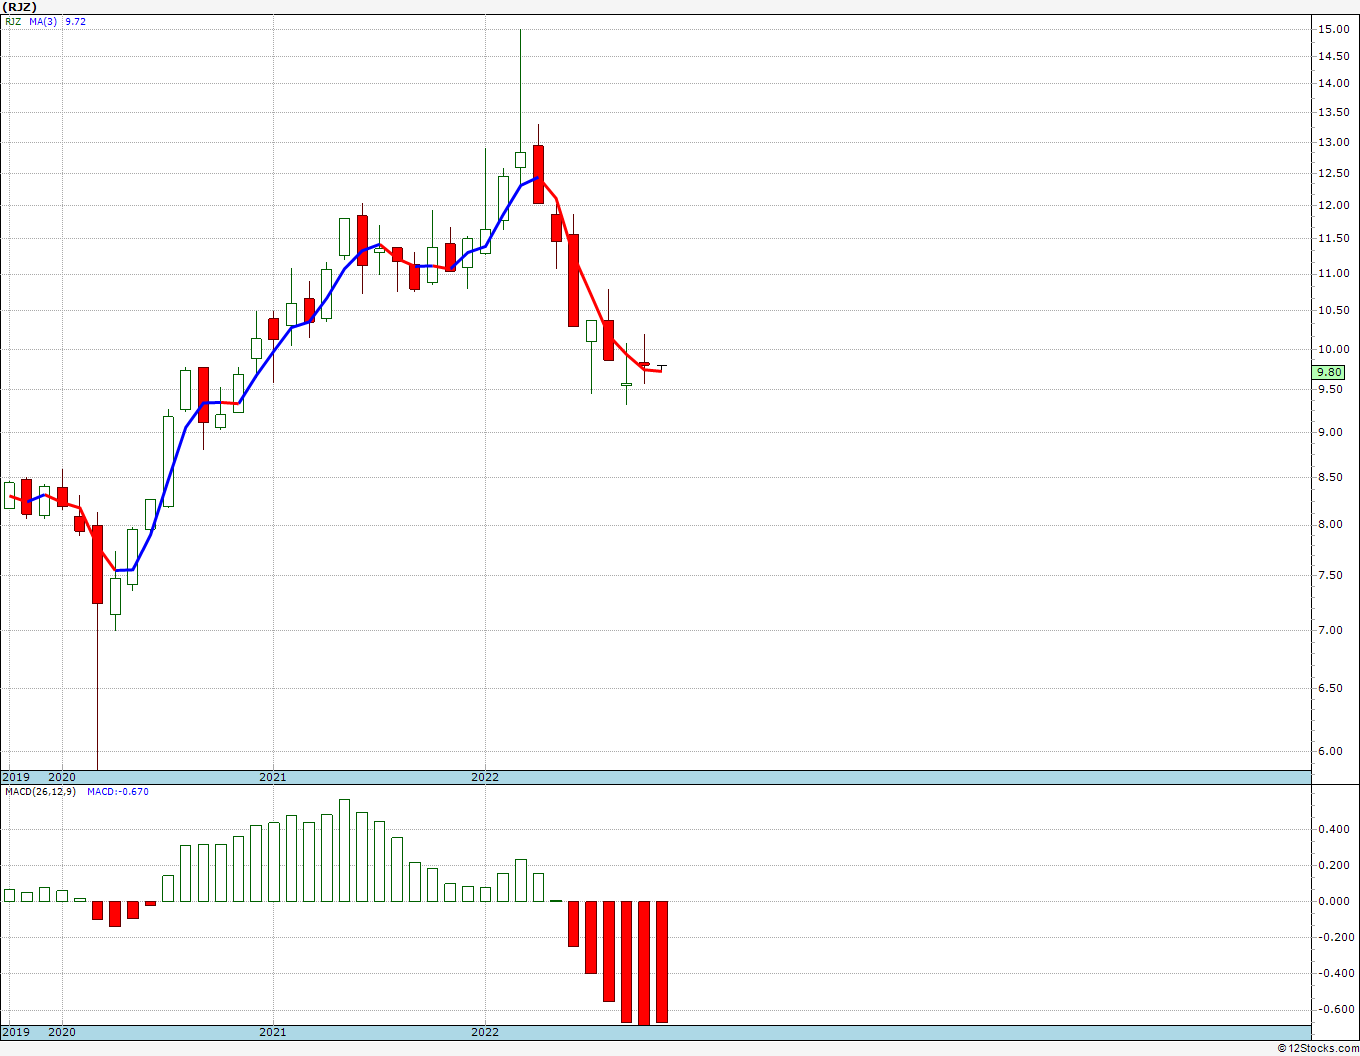Click the 14.00 price axis label
1360x1056 pixels.
coord(1332,83)
